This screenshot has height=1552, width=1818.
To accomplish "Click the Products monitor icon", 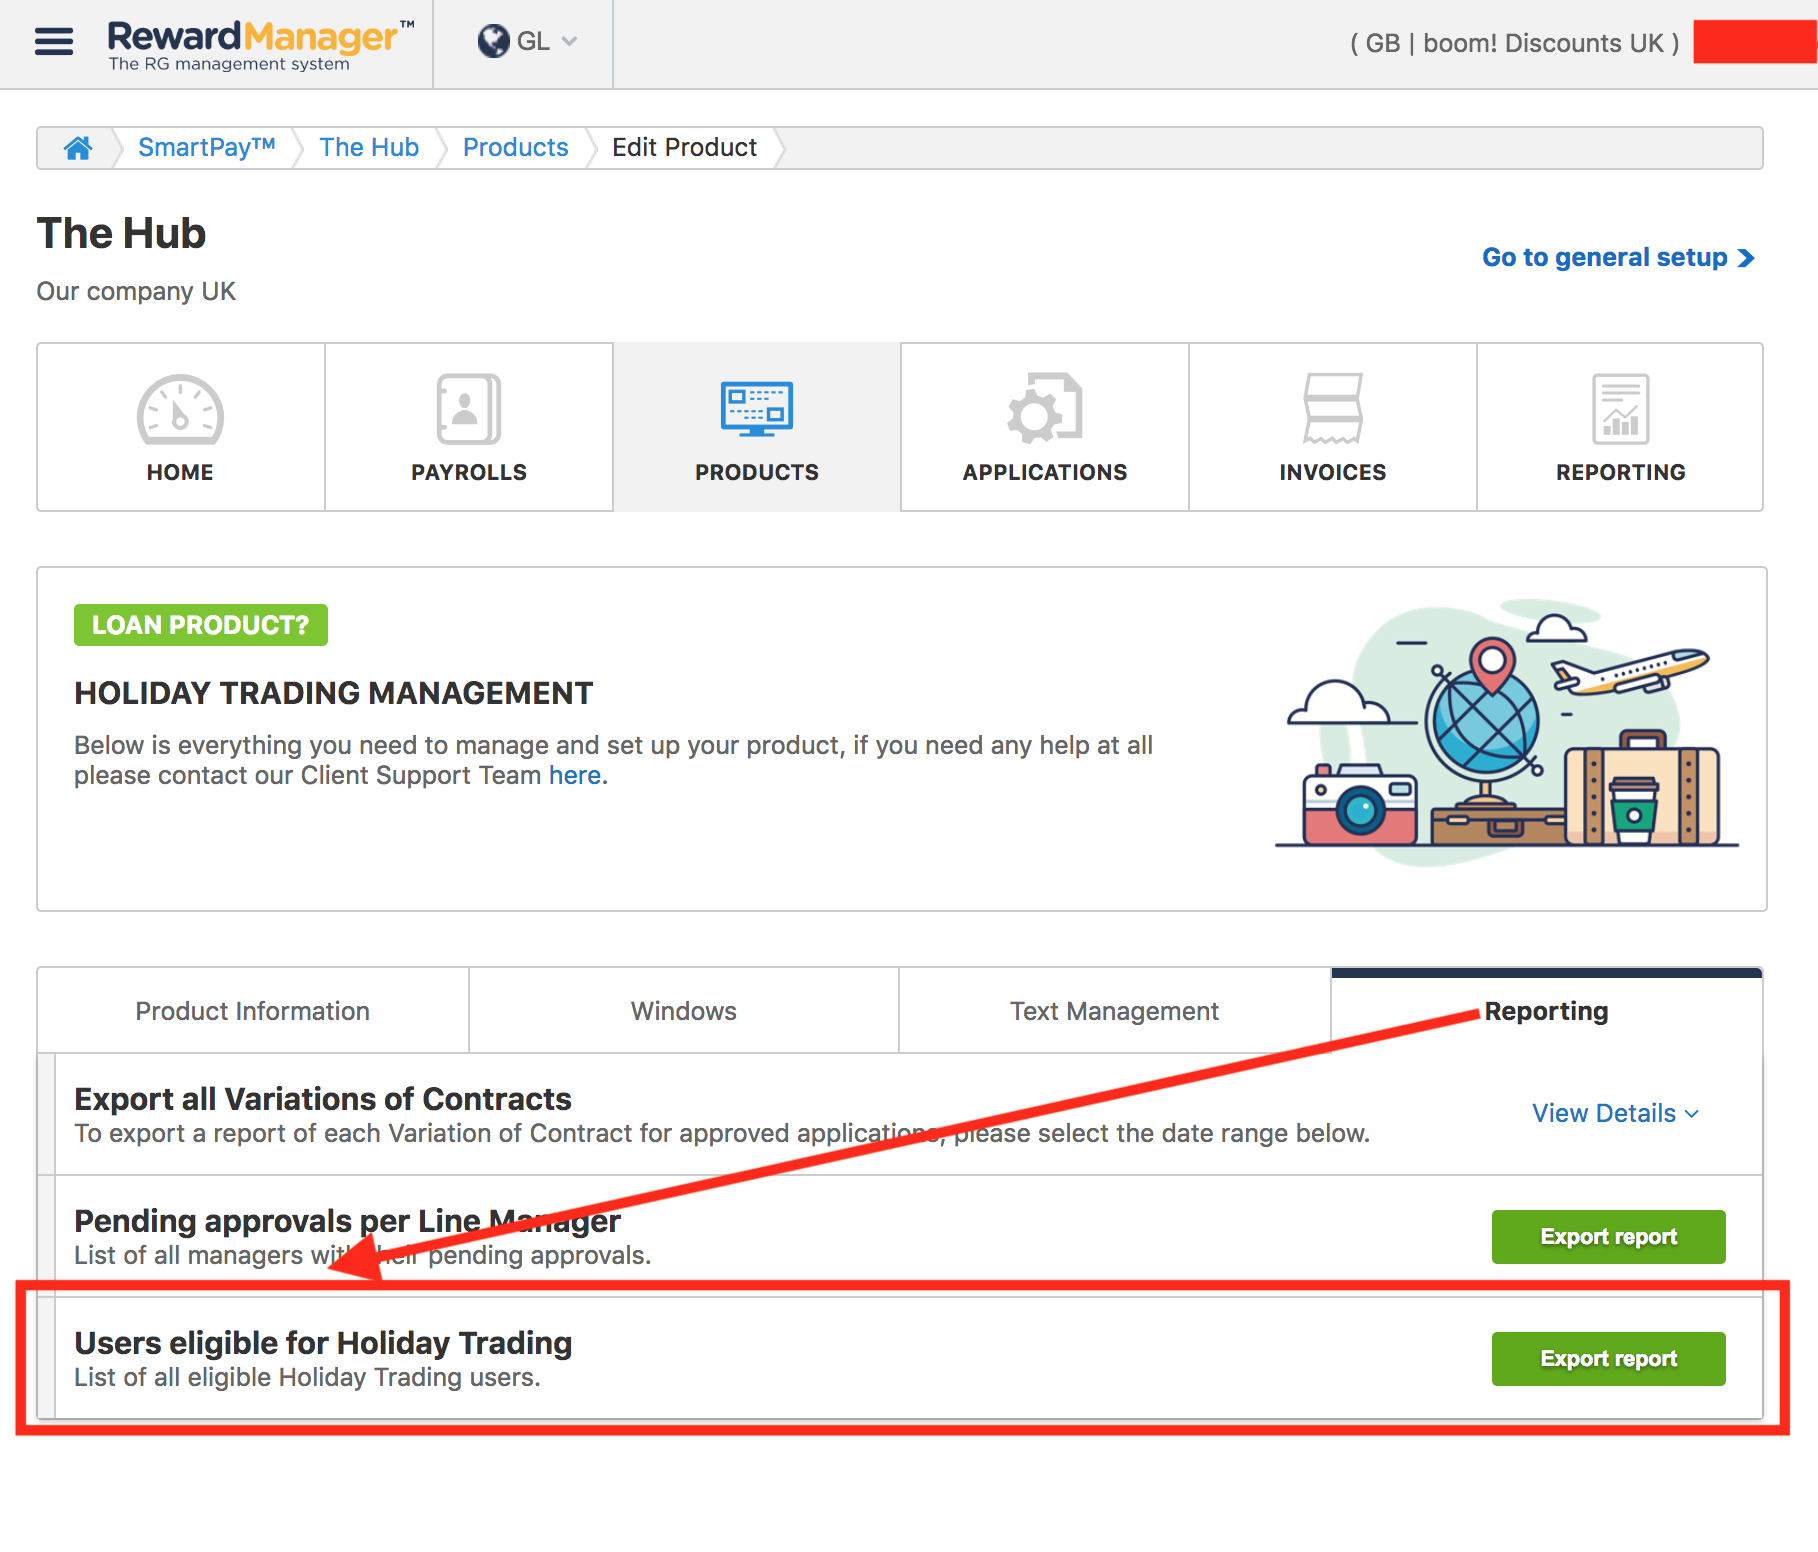I will pyautogui.click(x=757, y=408).
